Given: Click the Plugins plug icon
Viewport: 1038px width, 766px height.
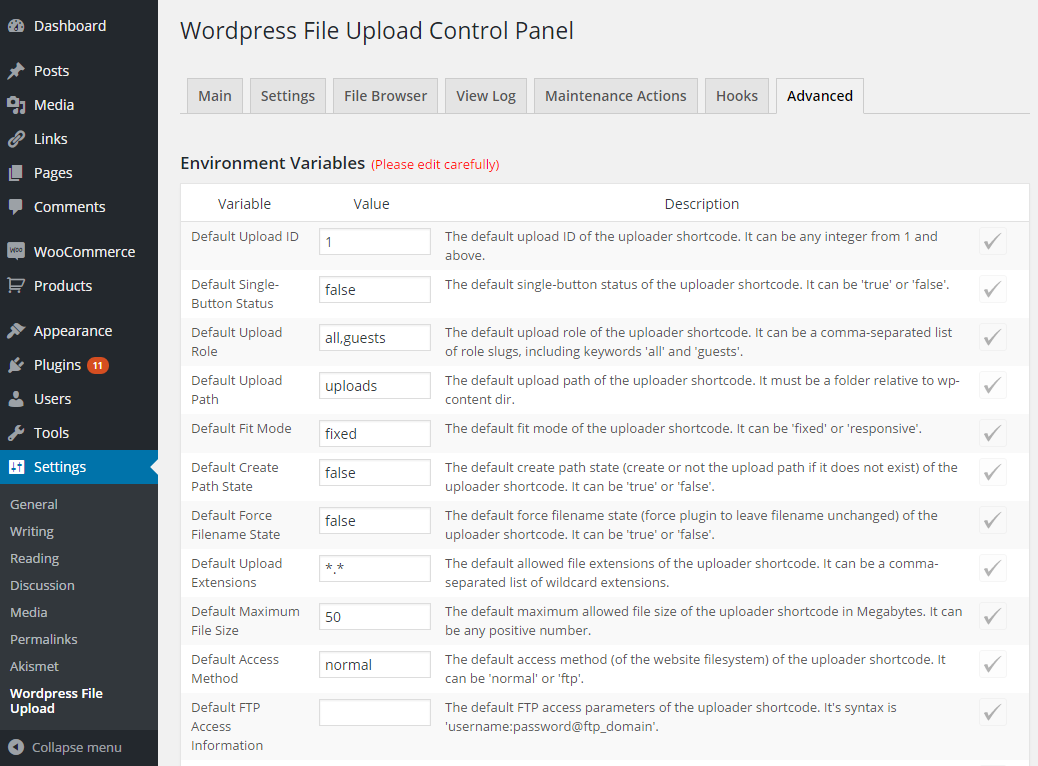Looking at the screenshot, I should (16, 365).
